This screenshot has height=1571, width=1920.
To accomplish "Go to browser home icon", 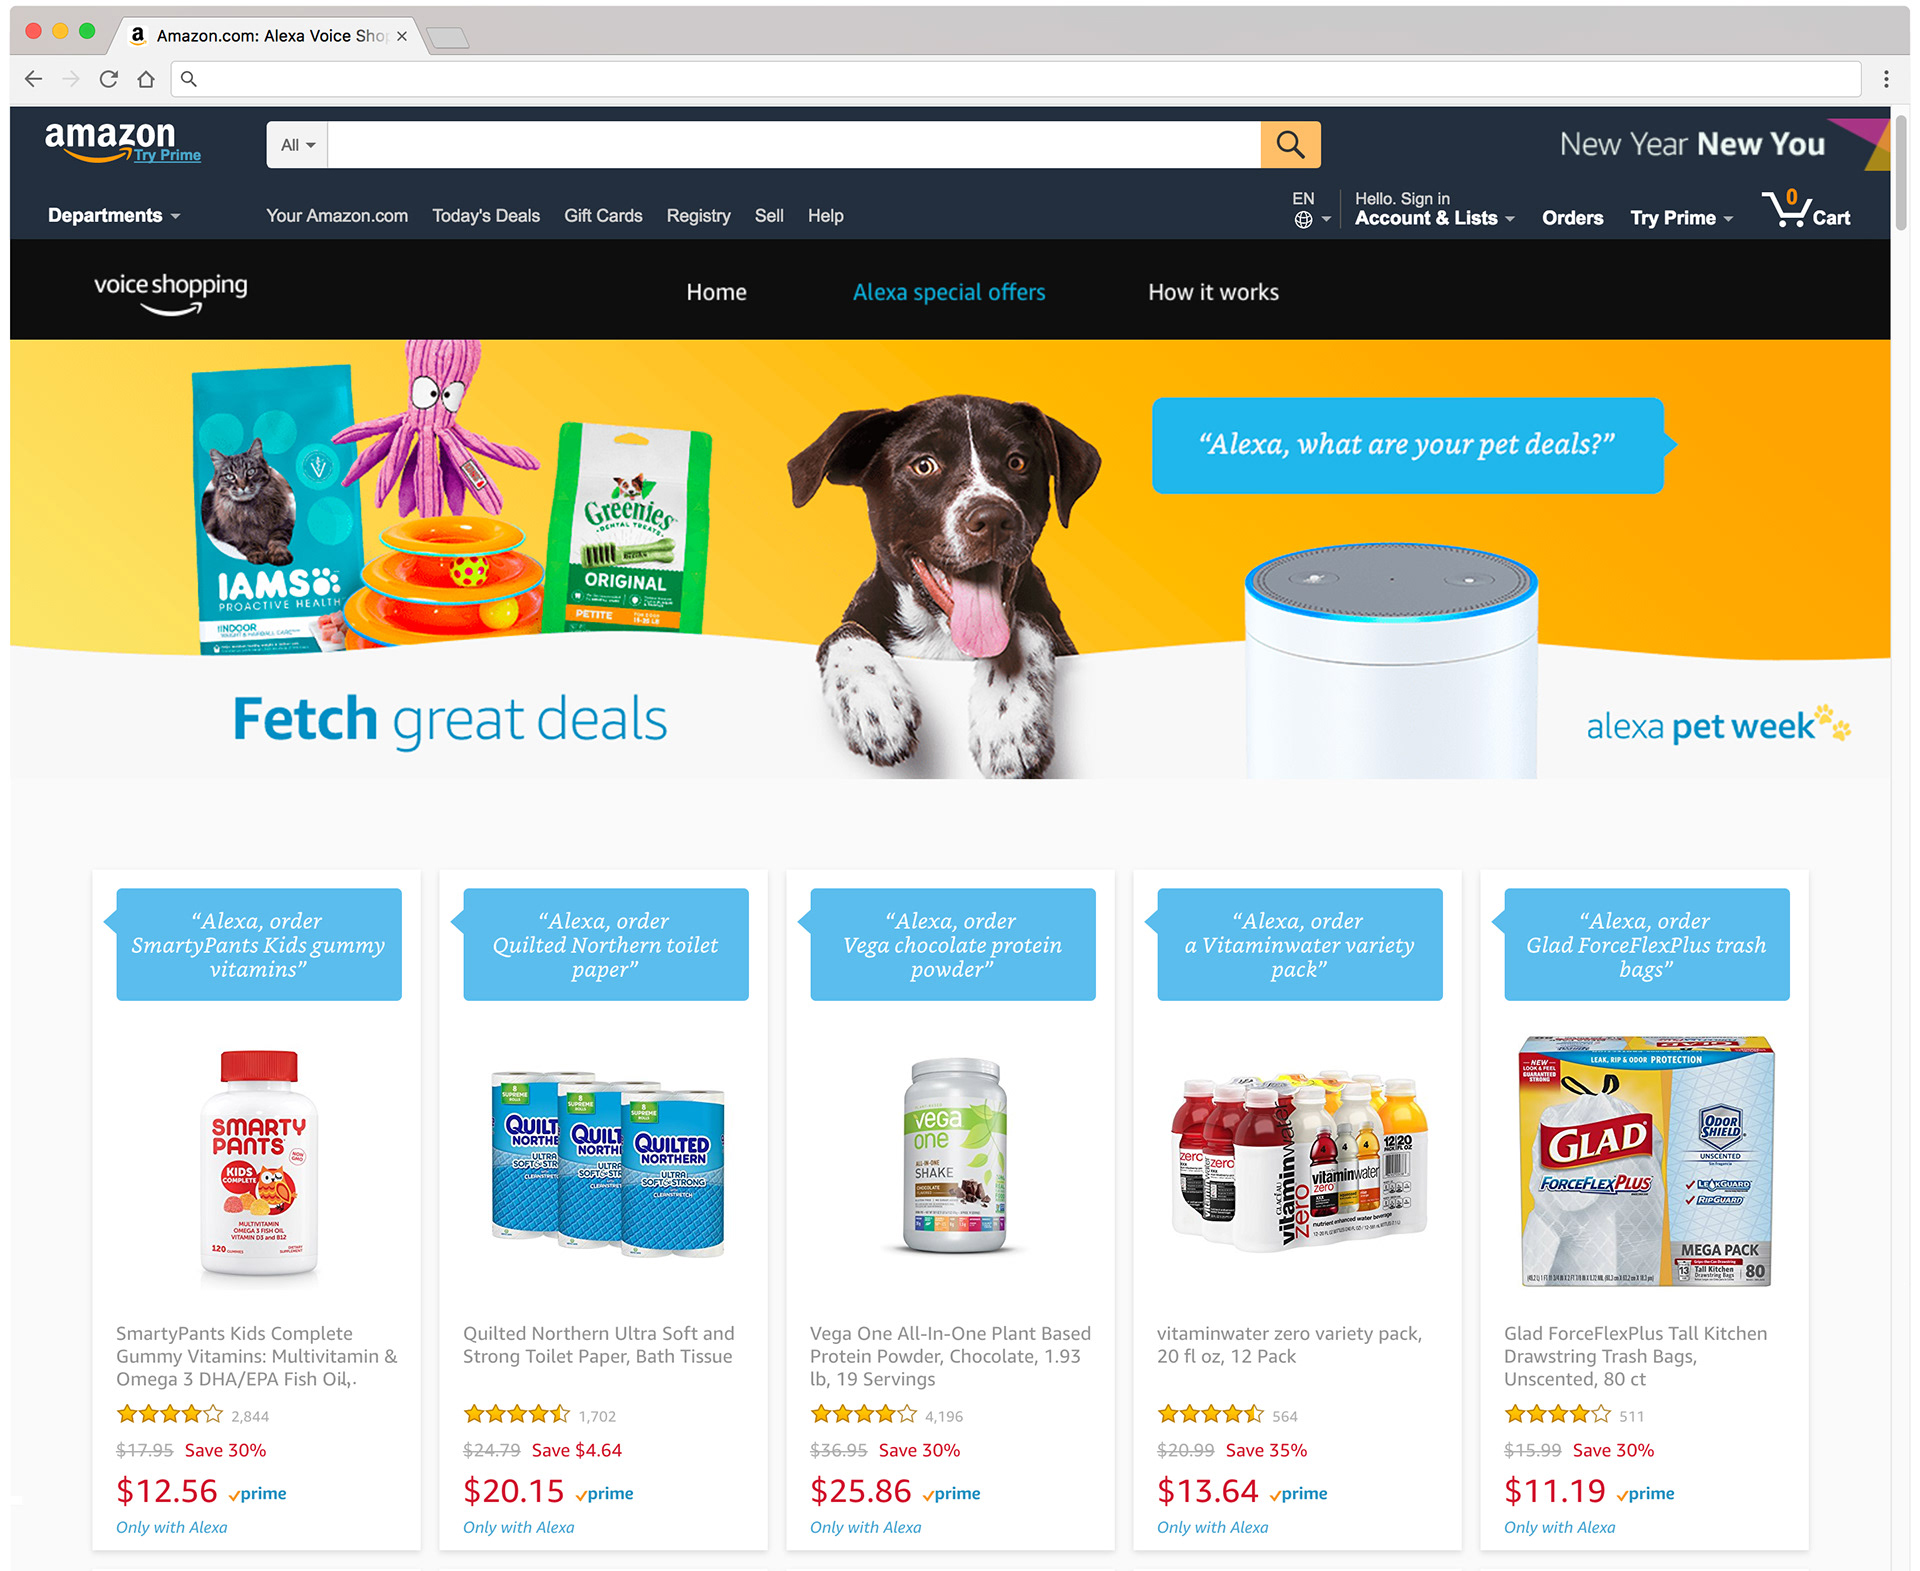I will [146, 79].
